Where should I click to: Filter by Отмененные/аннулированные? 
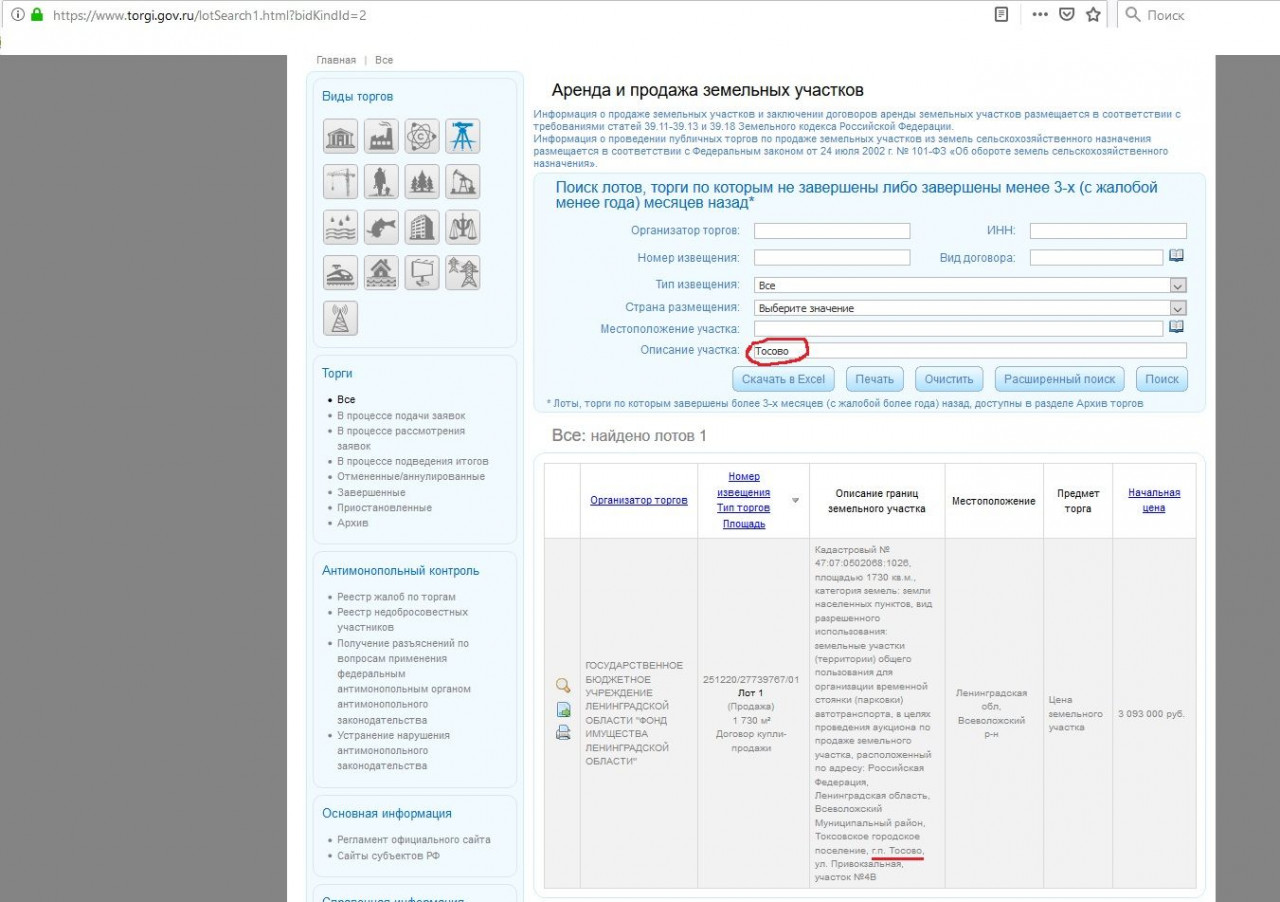[411, 477]
